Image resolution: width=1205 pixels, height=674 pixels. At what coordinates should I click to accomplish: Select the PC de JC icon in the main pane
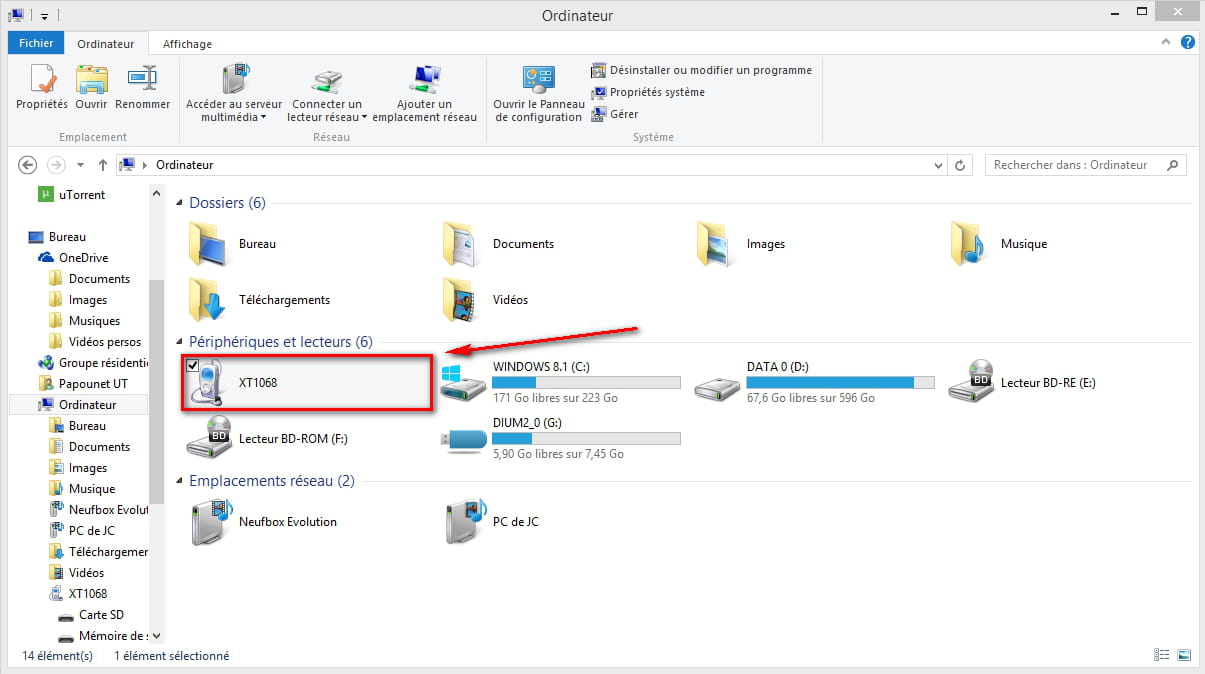(x=464, y=522)
